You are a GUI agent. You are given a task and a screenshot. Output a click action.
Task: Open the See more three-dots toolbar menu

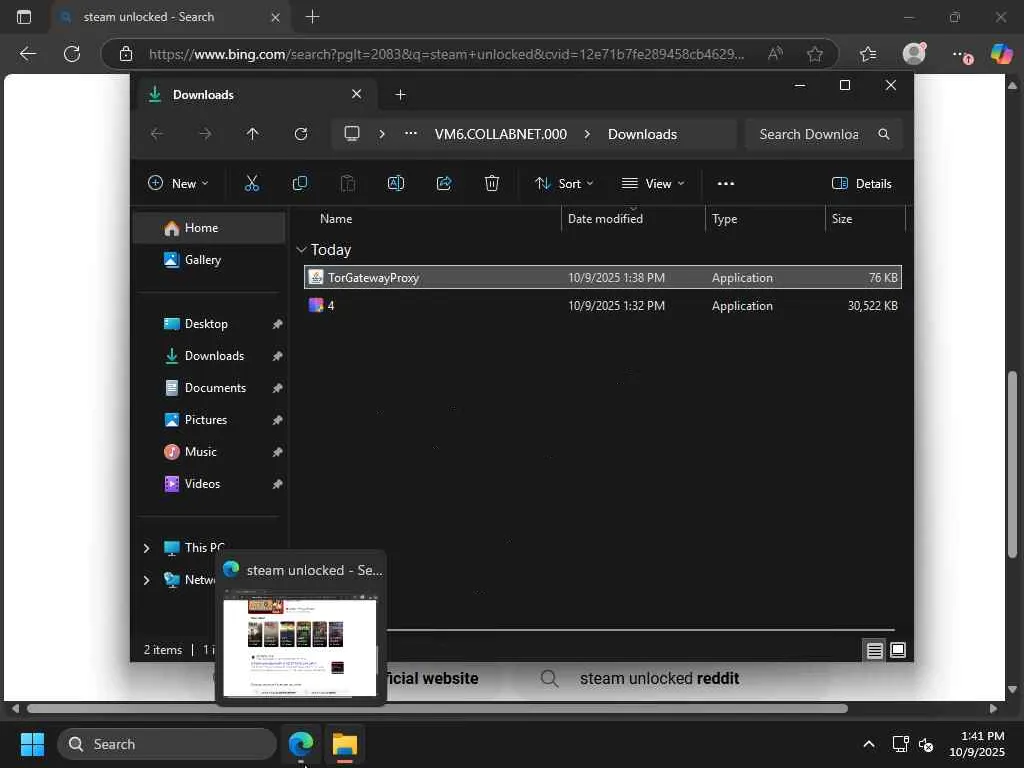click(x=726, y=184)
